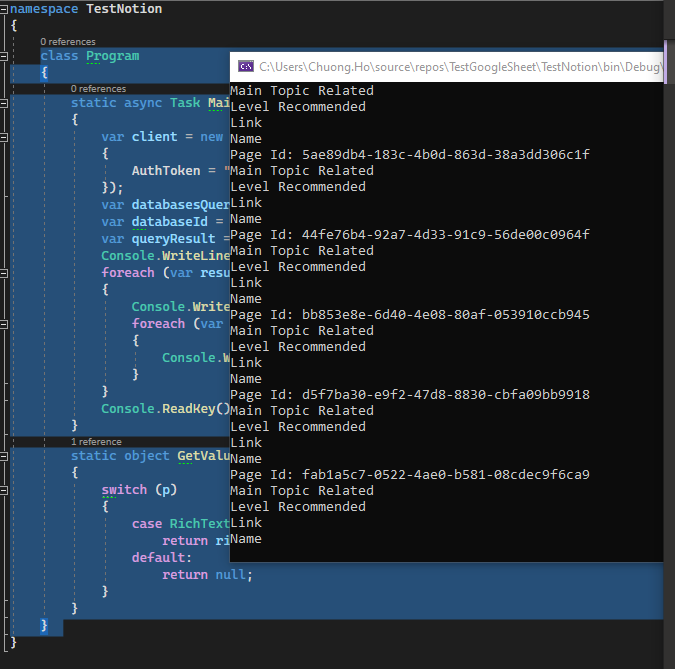This screenshot has width=675, height=669.
Task: Click Page Id 44fe76b4-92a7-4d33 line in console
Action: (410, 235)
